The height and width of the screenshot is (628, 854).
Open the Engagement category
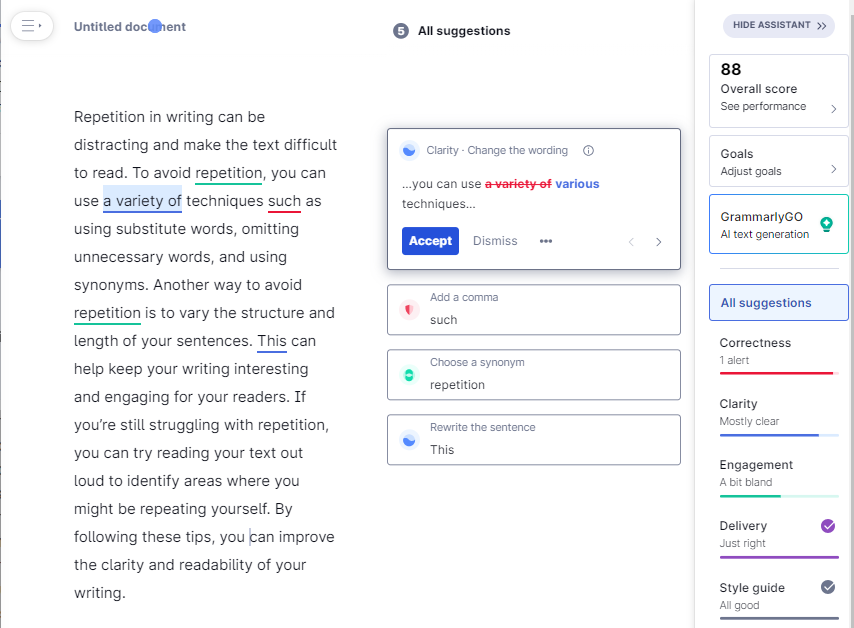(778, 473)
